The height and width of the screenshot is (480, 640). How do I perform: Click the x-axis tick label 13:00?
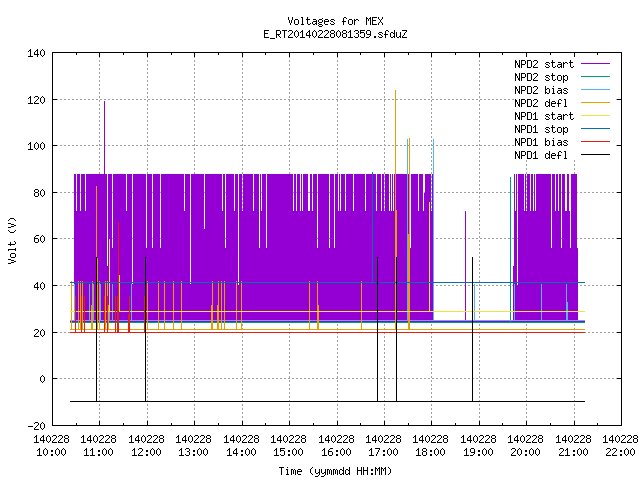193,452
